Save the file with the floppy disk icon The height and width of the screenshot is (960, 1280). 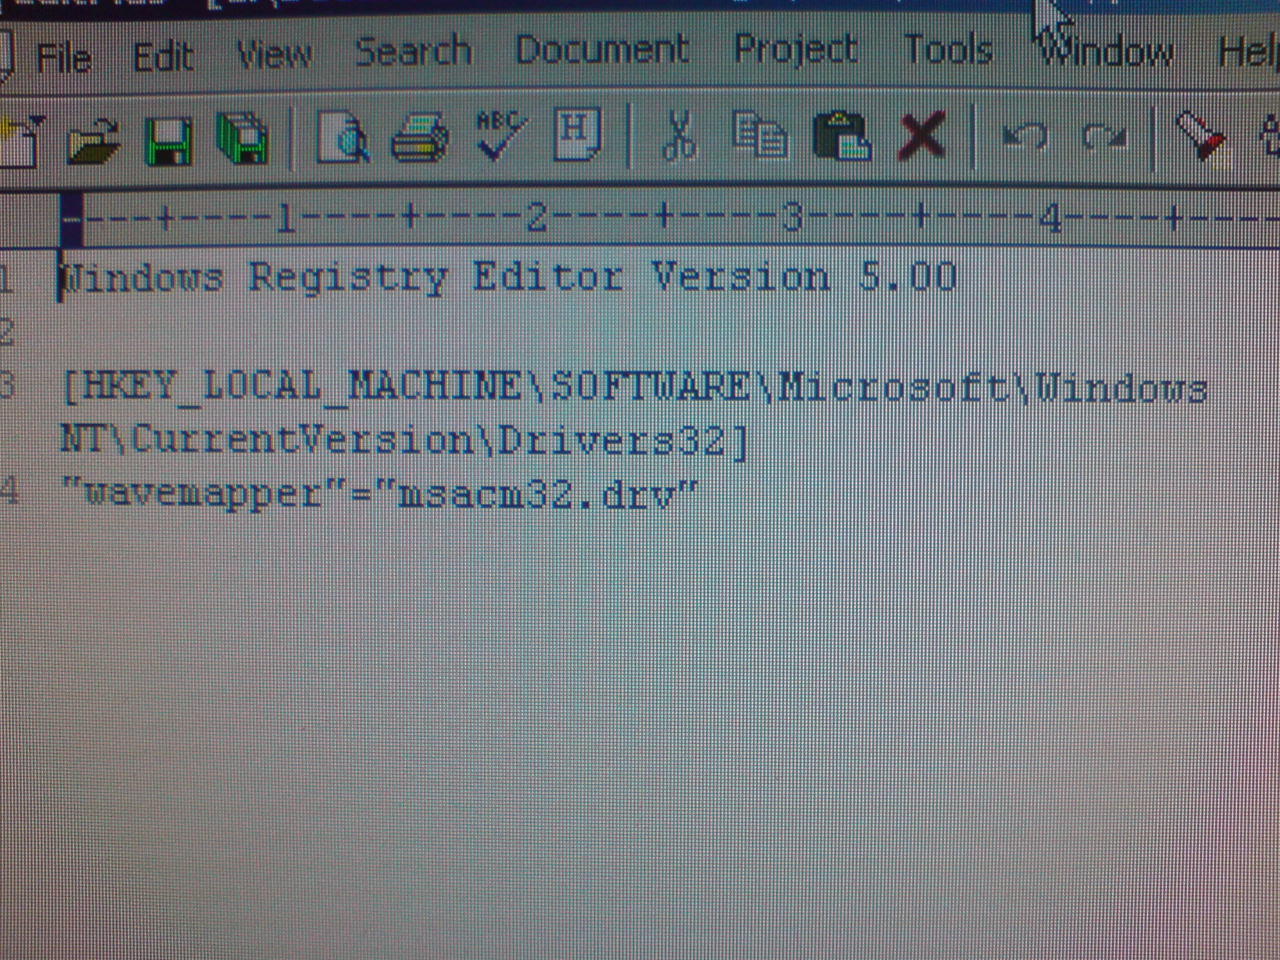(169, 139)
